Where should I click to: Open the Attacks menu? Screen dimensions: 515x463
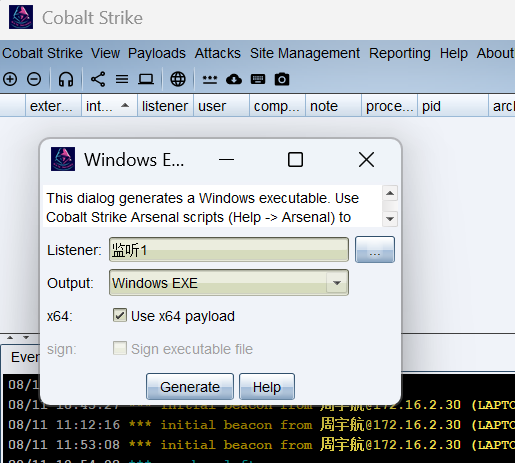[218, 53]
